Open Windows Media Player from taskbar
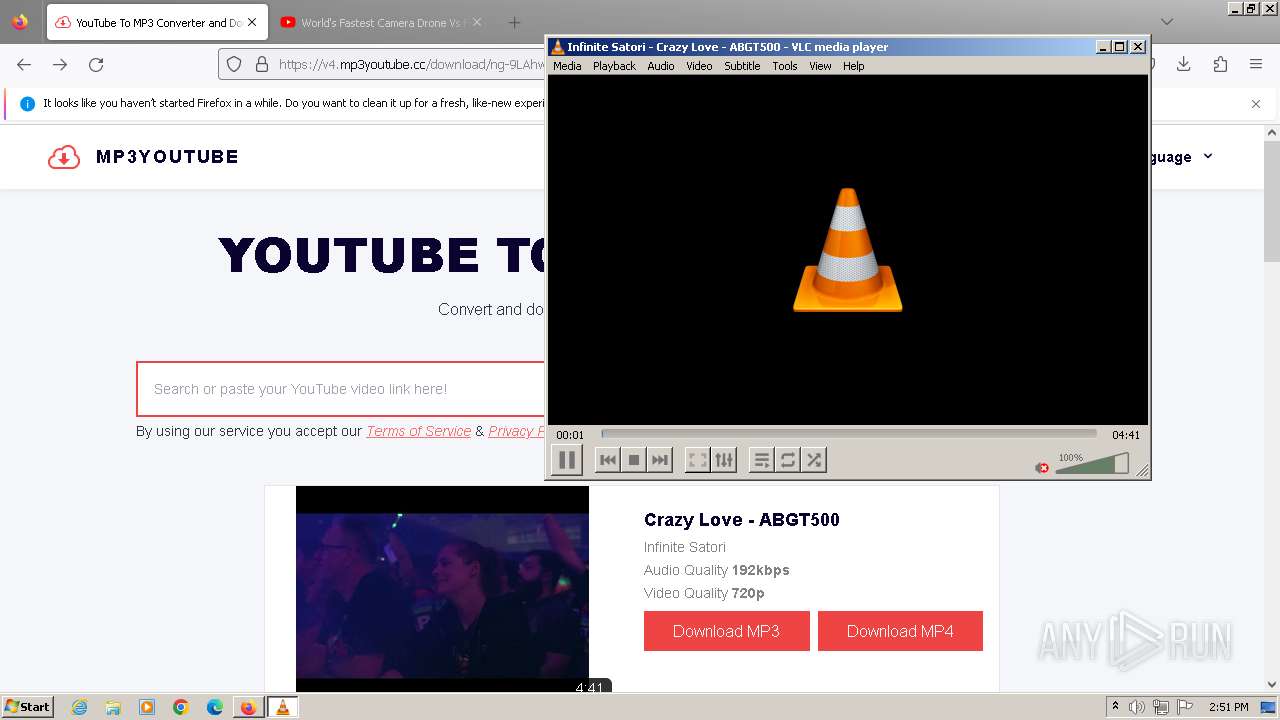This screenshot has width=1280, height=720. pos(147,707)
